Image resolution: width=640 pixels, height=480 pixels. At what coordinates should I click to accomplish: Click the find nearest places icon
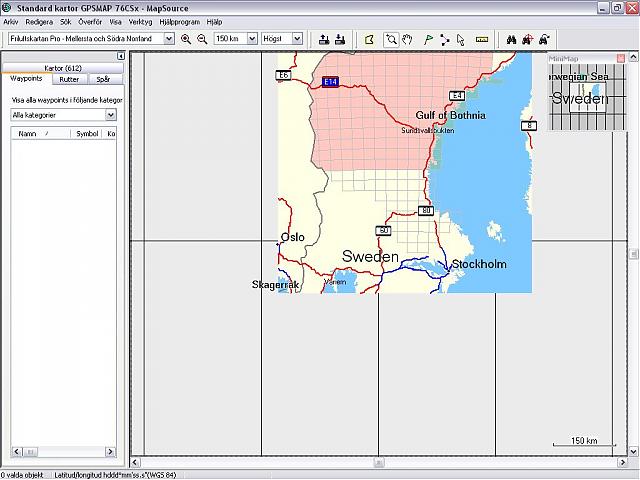tap(527, 40)
